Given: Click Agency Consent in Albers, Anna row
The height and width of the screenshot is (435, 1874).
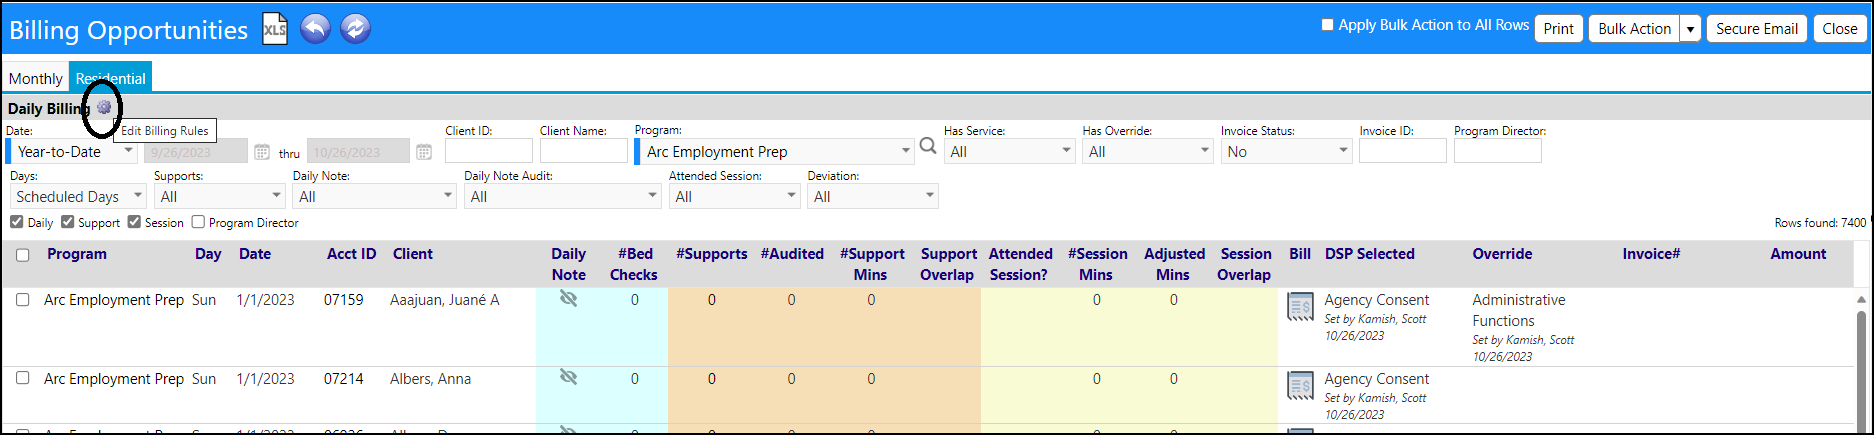Looking at the screenshot, I should pos(1377,379).
